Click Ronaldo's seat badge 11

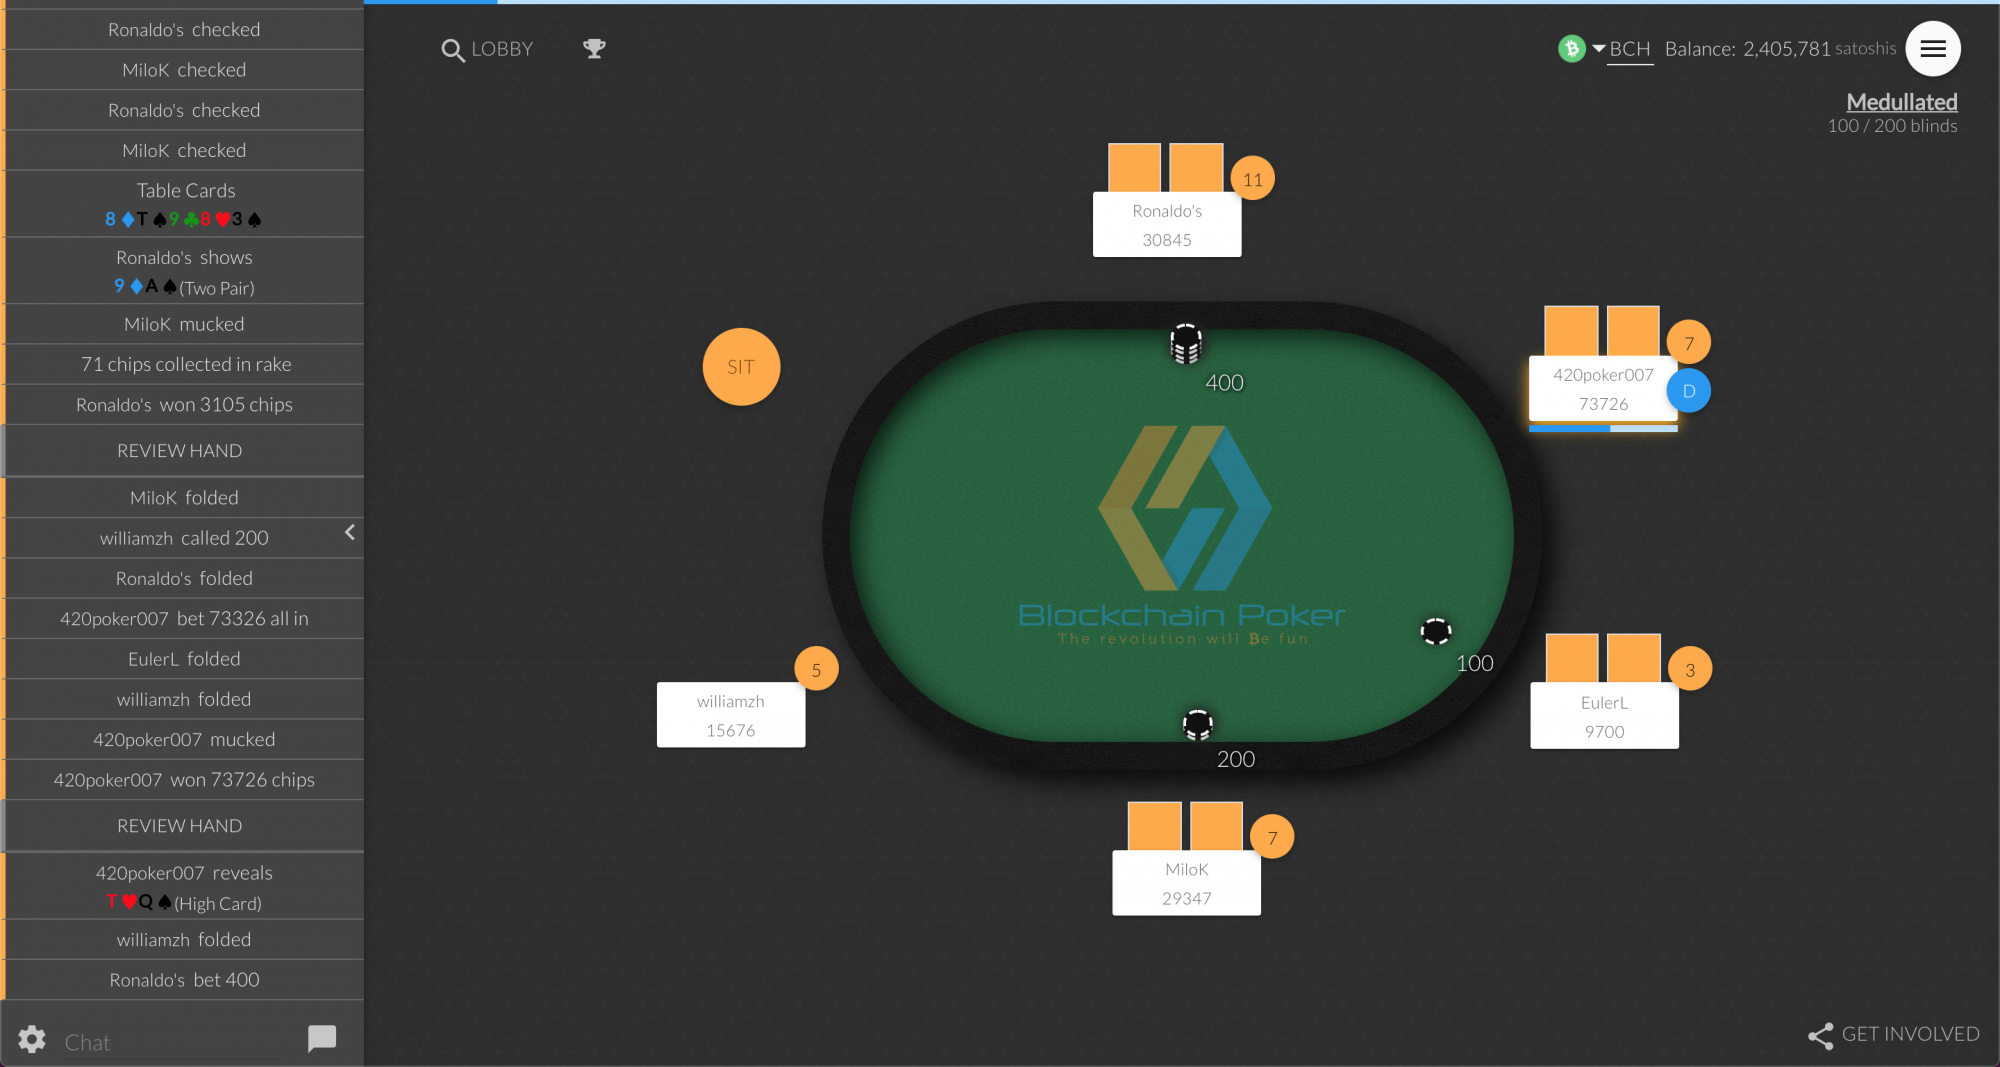1252,180
